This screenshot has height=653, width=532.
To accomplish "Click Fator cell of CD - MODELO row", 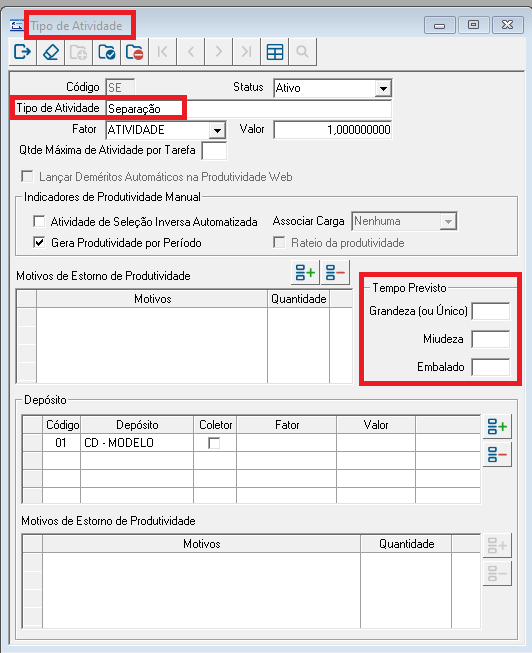I will tap(287, 443).
